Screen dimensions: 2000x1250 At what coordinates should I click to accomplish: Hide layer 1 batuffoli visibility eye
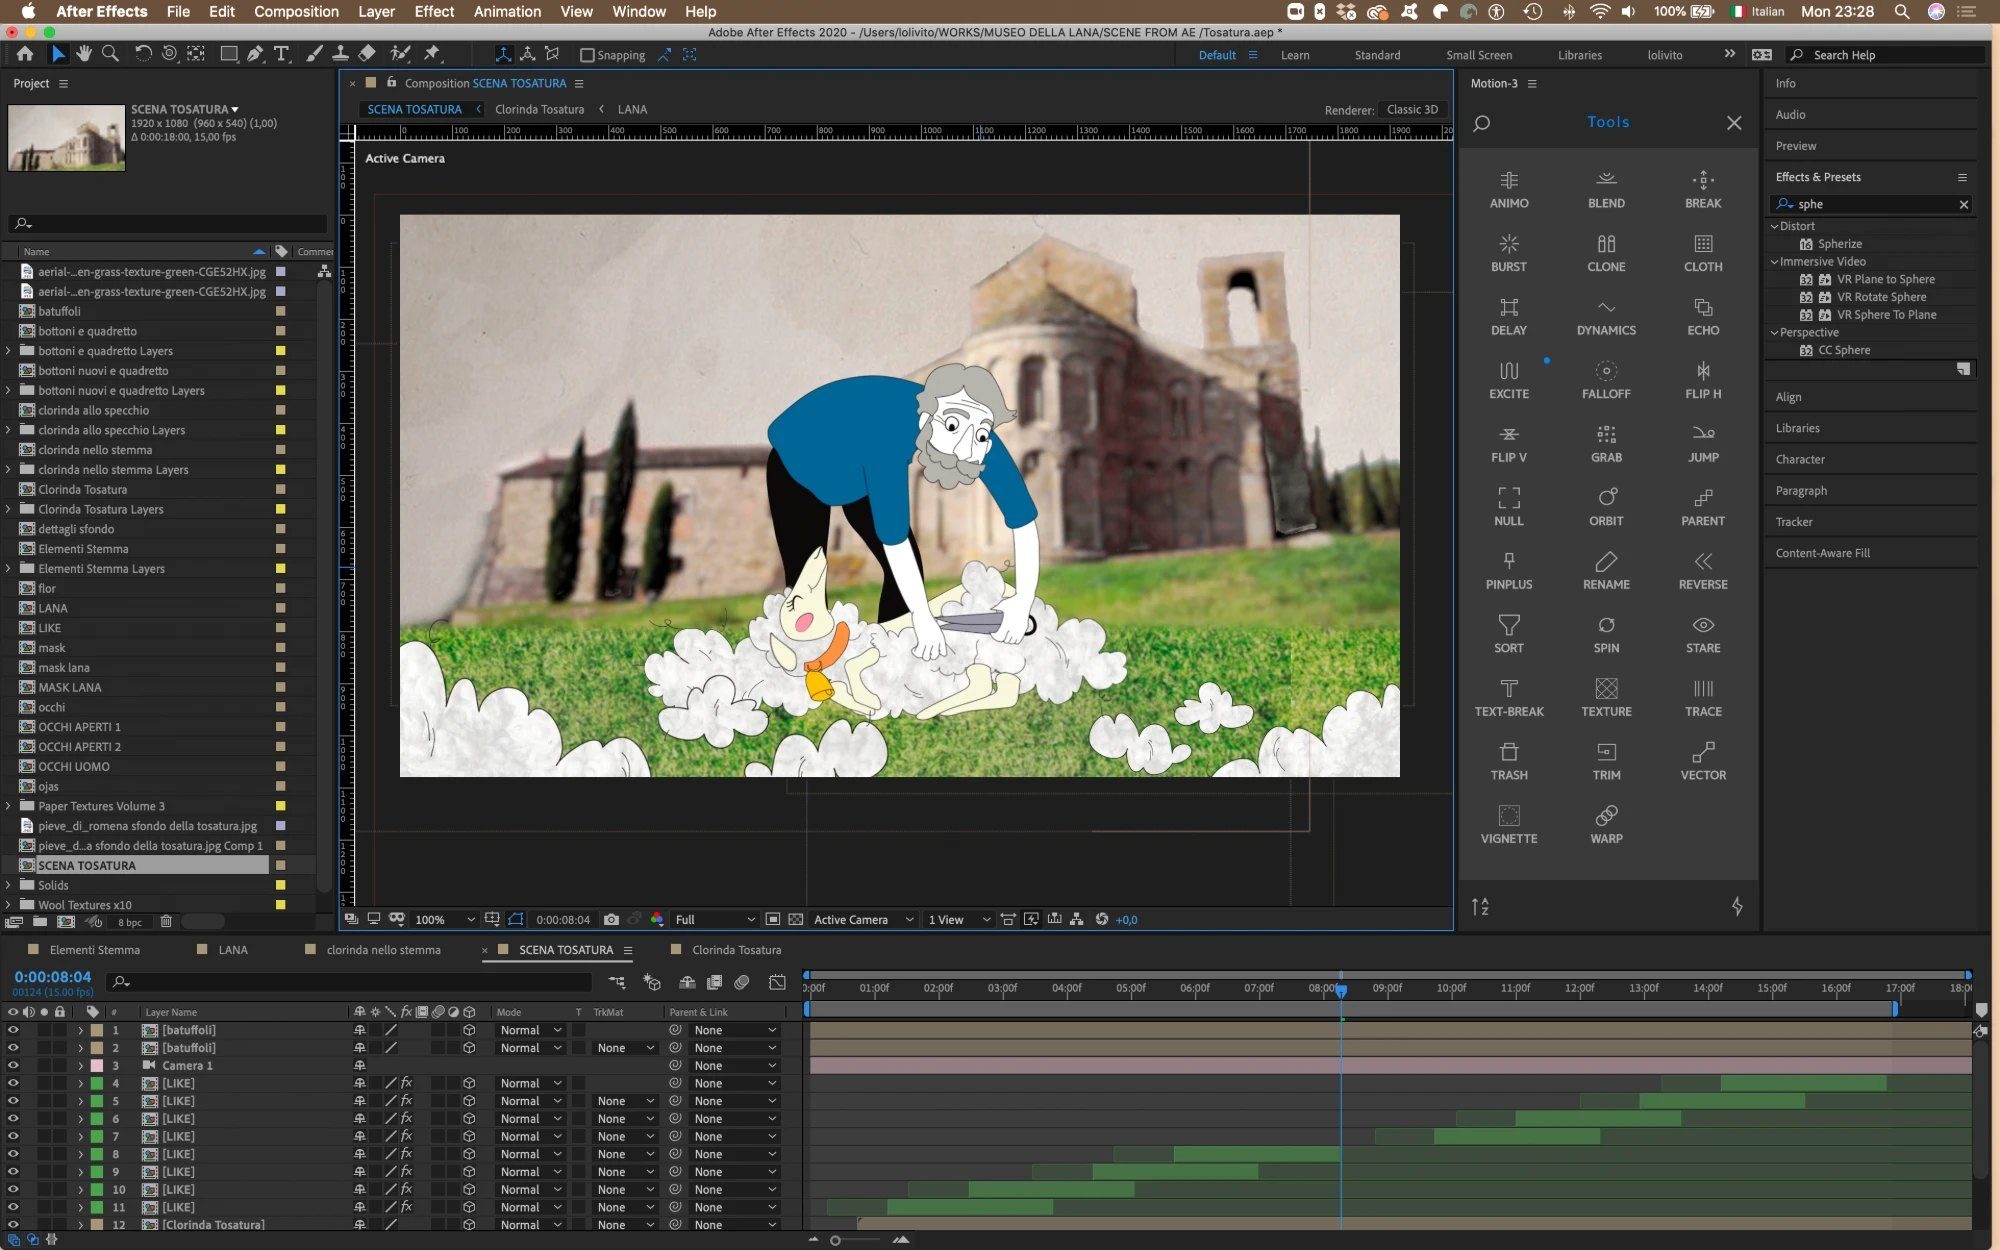point(13,1030)
